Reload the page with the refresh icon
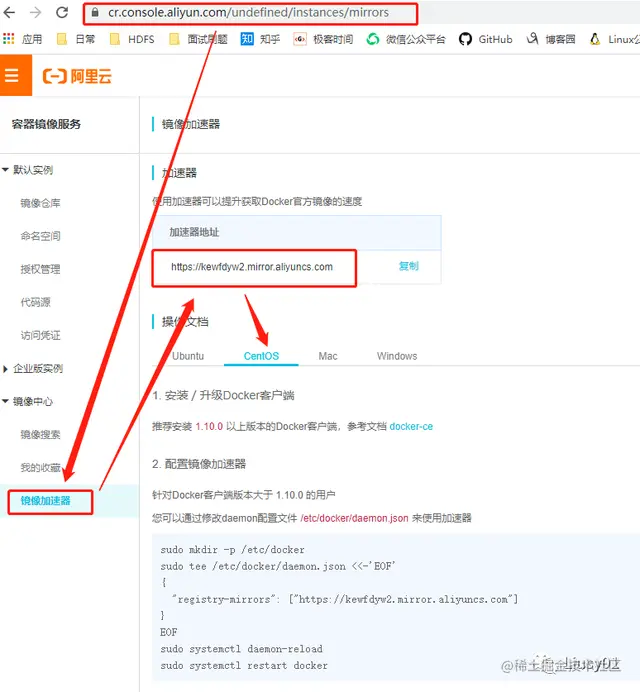 [62, 12]
